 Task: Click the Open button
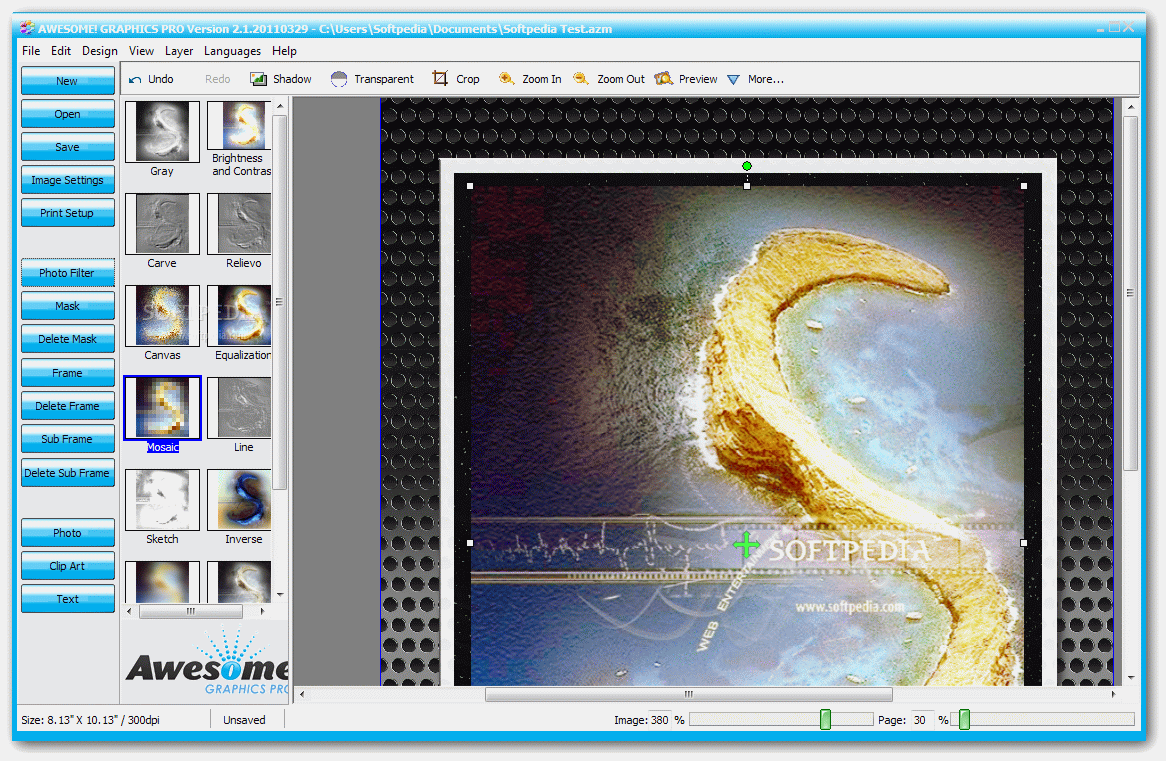pyautogui.click(x=68, y=114)
